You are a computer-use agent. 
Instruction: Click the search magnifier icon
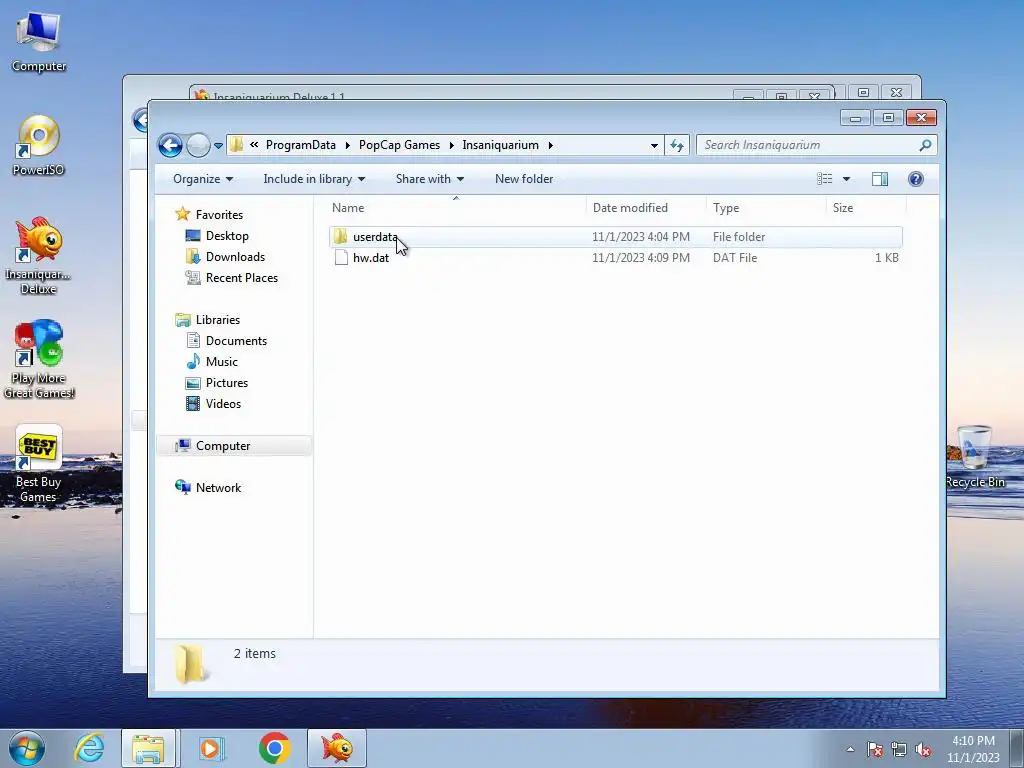925,145
